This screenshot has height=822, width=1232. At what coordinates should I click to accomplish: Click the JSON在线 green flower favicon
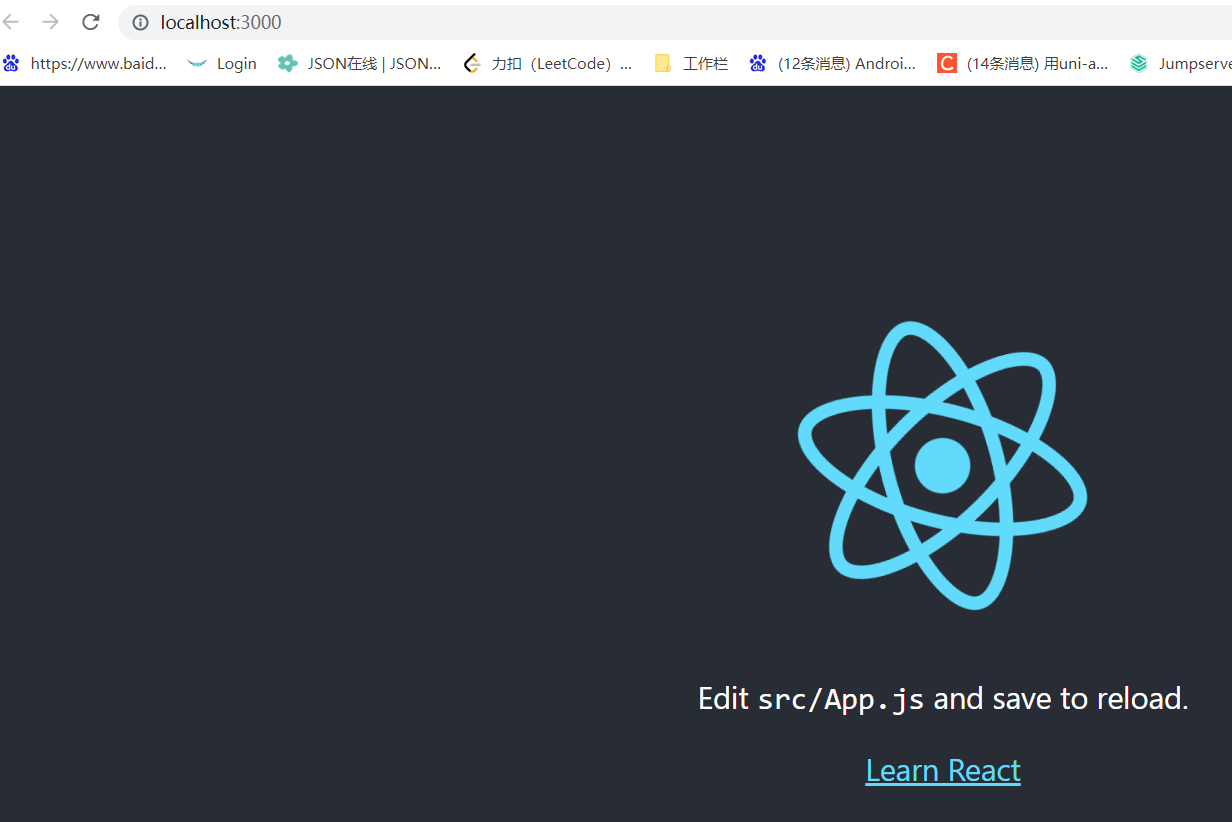click(287, 63)
